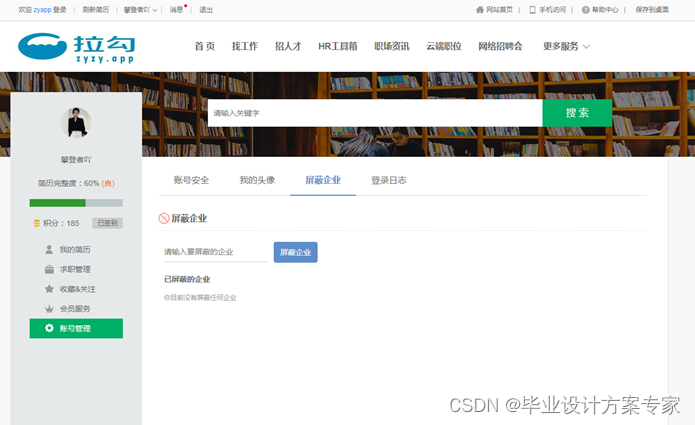
Task: Click the 已签到 check-in button
Action: click(x=107, y=223)
